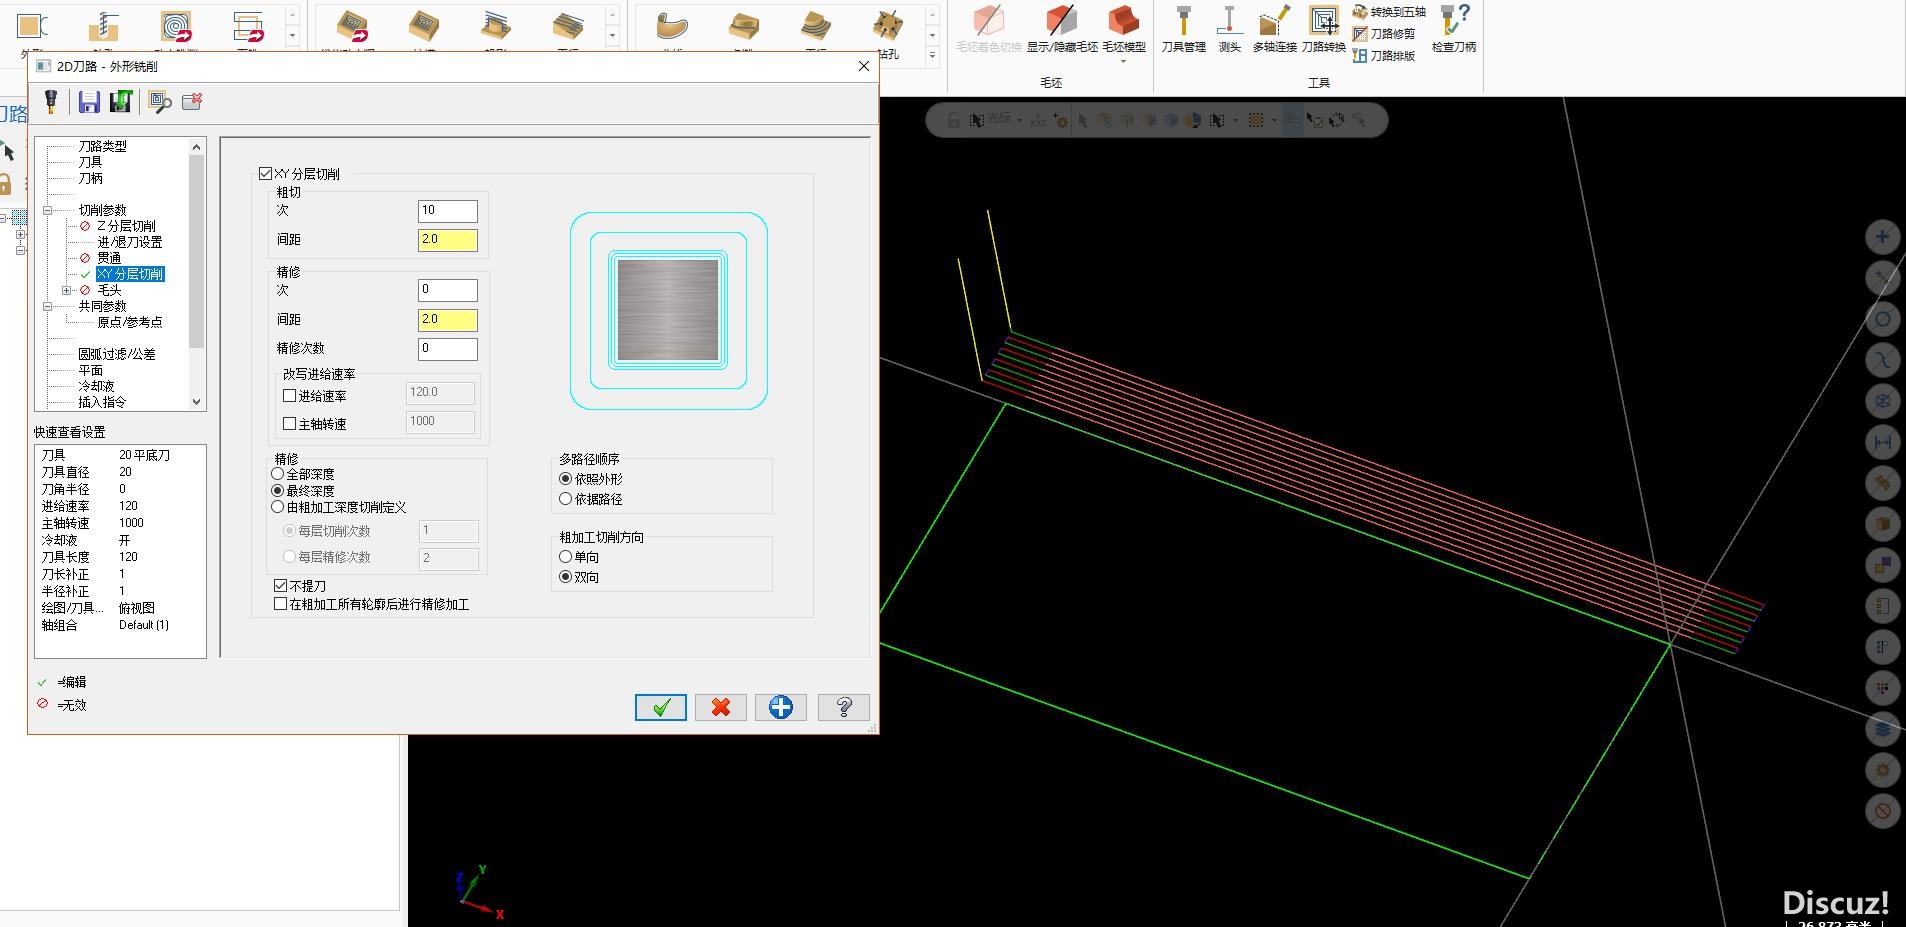
Task: Click gear icon in right viewport toolbar
Action: pos(1882,770)
